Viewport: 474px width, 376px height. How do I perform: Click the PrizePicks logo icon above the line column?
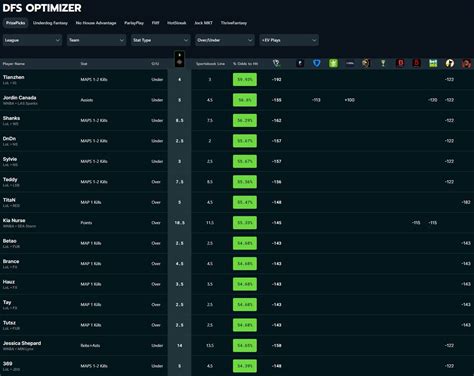179,59
